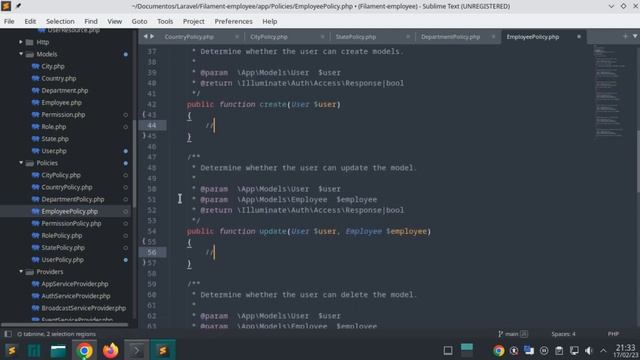Image resolution: width=640 pixels, height=360 pixels.
Task: Open AppServiceProvider.php file
Action: 75,284
